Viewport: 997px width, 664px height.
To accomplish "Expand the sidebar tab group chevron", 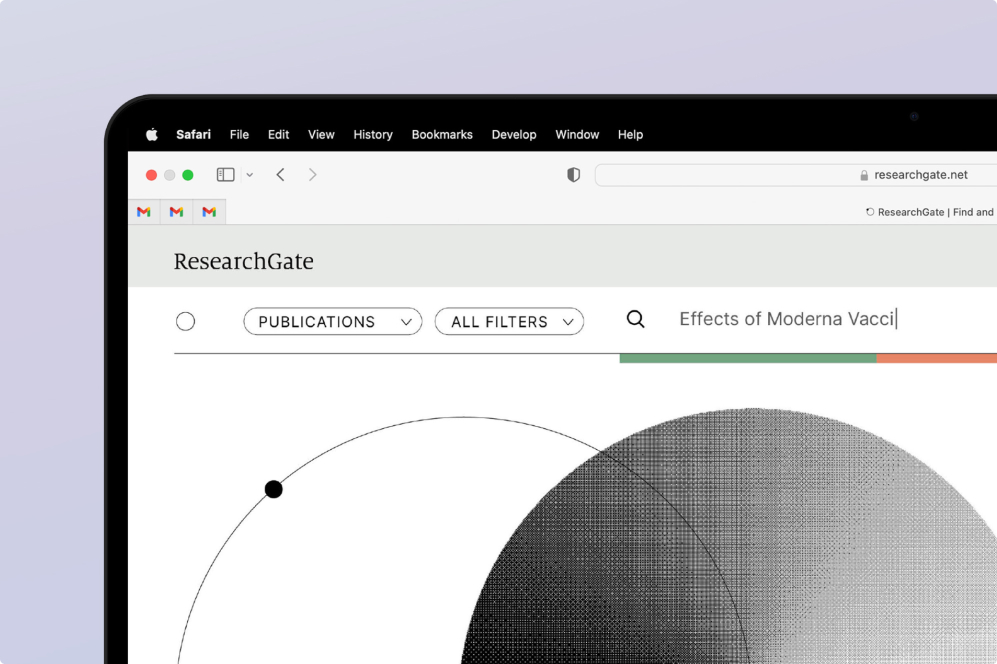I will coord(250,175).
